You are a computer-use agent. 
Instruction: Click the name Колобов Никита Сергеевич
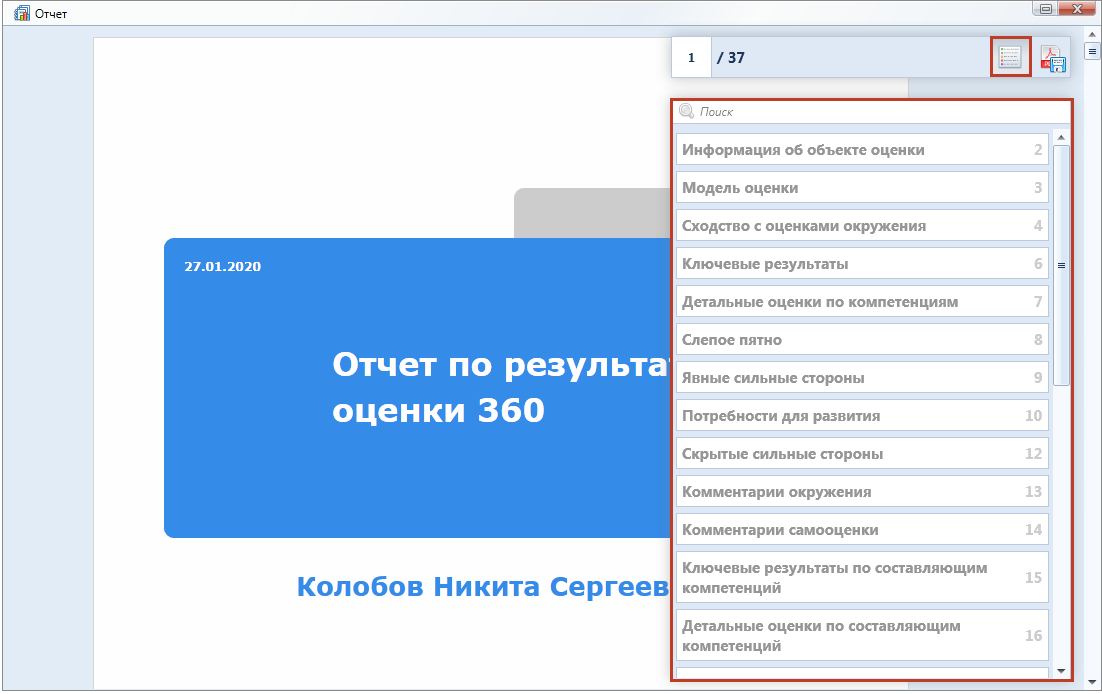pos(483,586)
